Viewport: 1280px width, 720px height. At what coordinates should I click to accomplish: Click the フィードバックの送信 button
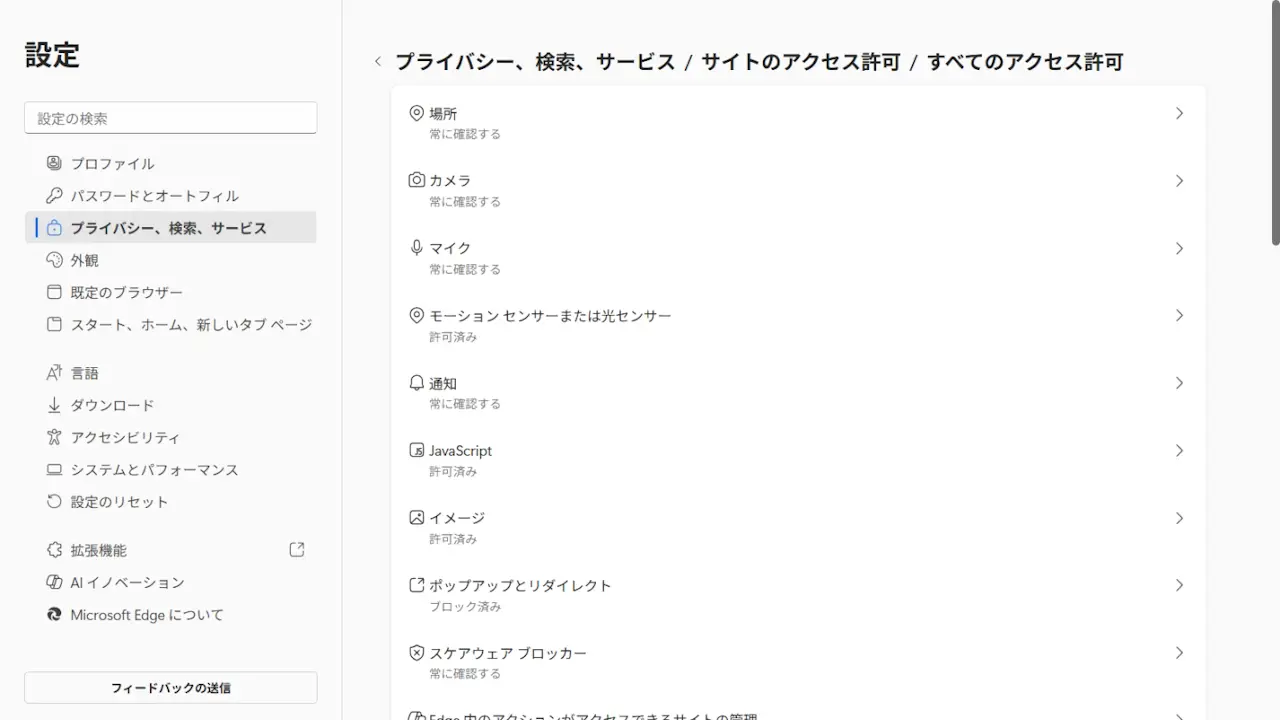click(170, 688)
